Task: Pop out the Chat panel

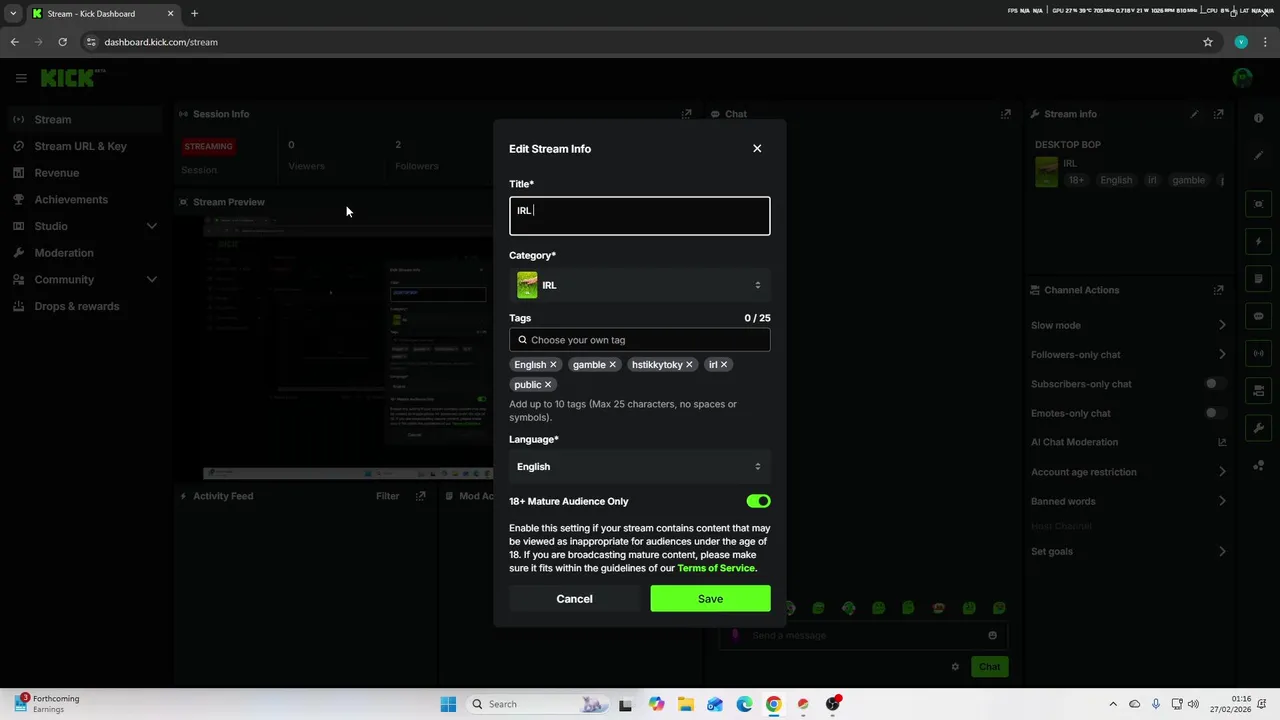Action: (1006, 114)
